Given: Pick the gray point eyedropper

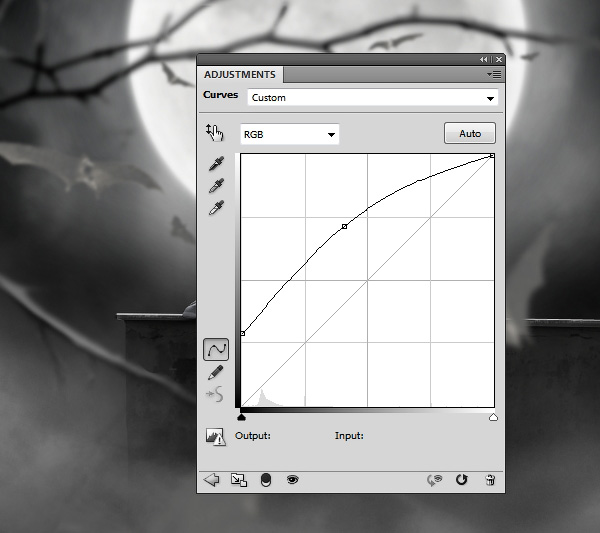Looking at the screenshot, I should pos(217,186).
